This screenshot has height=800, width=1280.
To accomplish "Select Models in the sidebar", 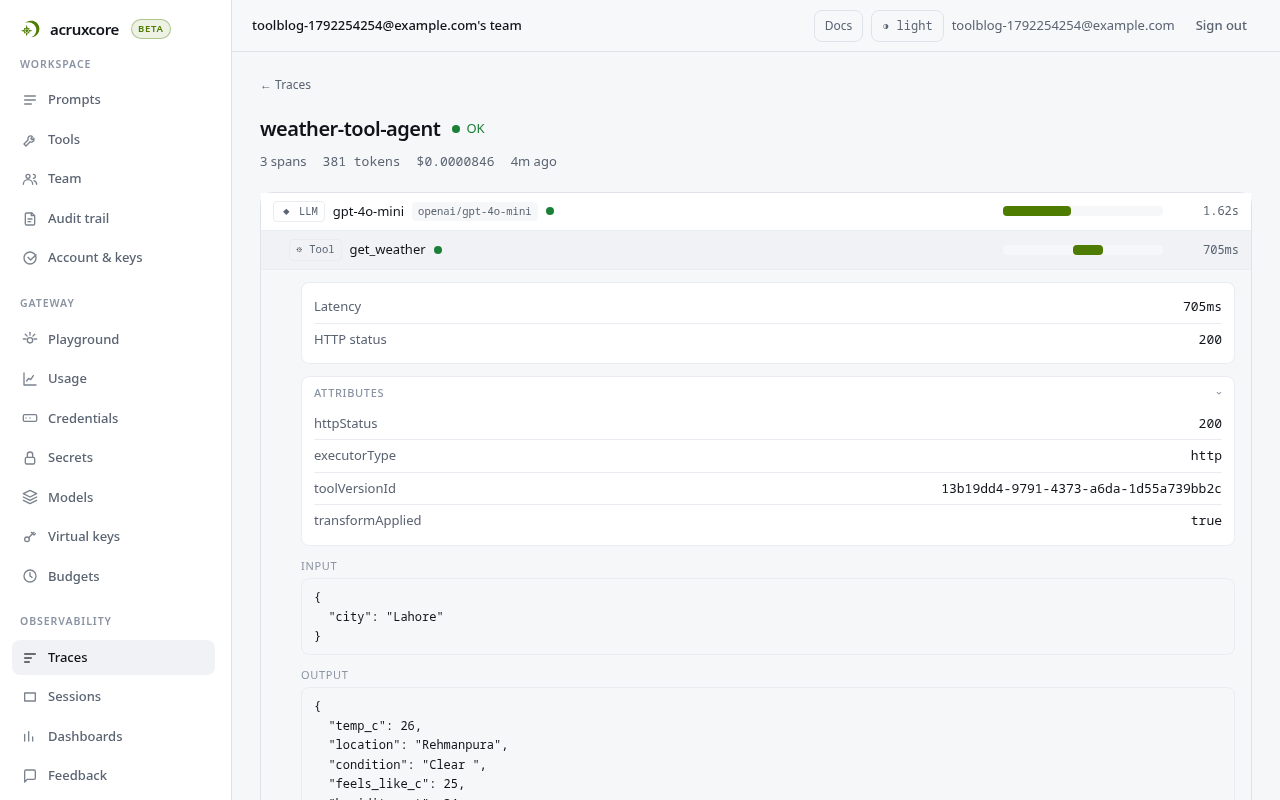I will click(x=113, y=498).
